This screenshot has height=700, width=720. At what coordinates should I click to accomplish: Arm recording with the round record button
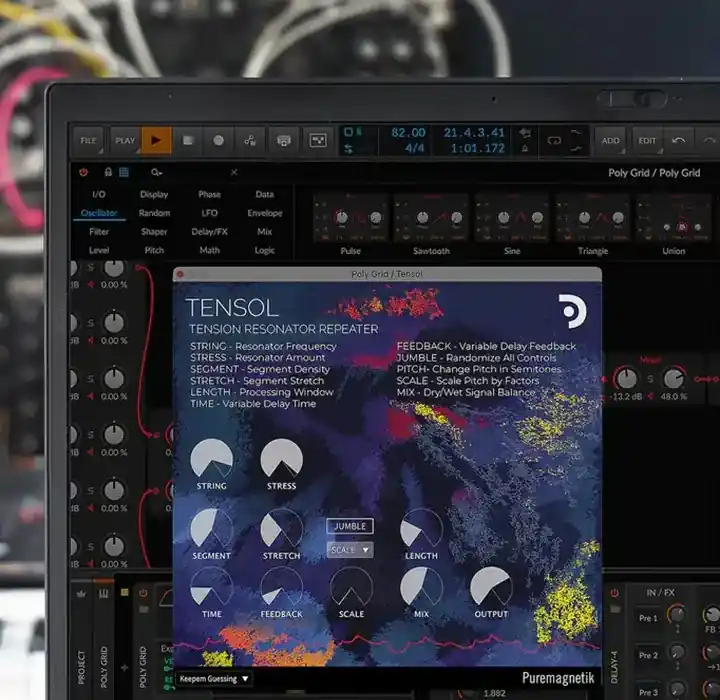coord(219,140)
